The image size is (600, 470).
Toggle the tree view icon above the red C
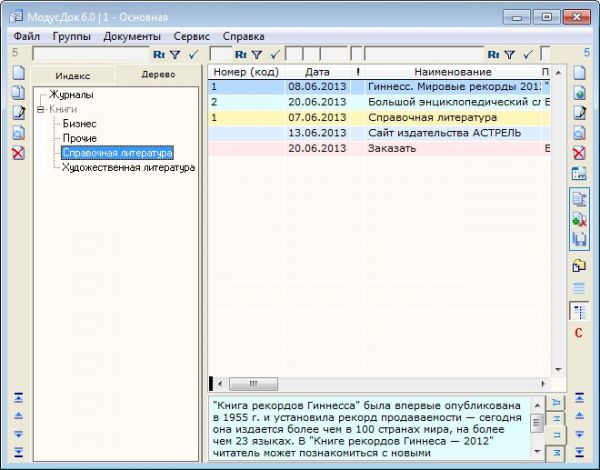[578, 311]
